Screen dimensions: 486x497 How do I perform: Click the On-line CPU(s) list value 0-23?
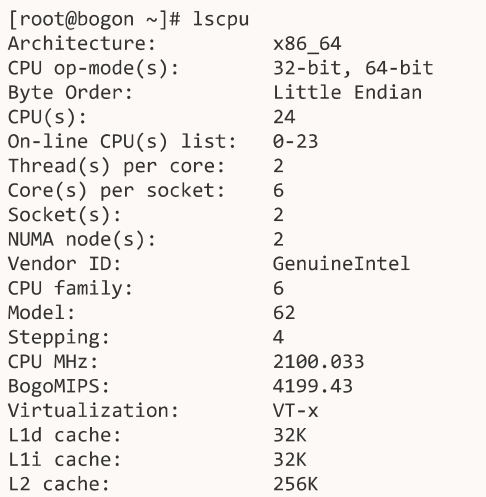click(x=296, y=142)
